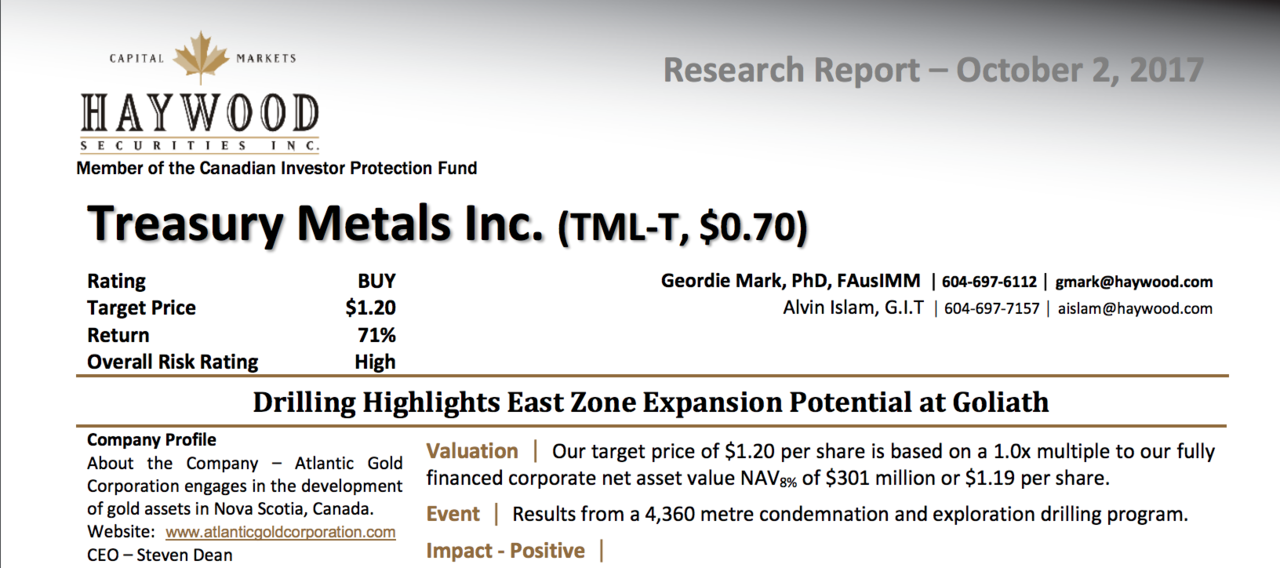This screenshot has height=568, width=1280.
Task: Select the $1.20 target price value
Action: (370, 308)
